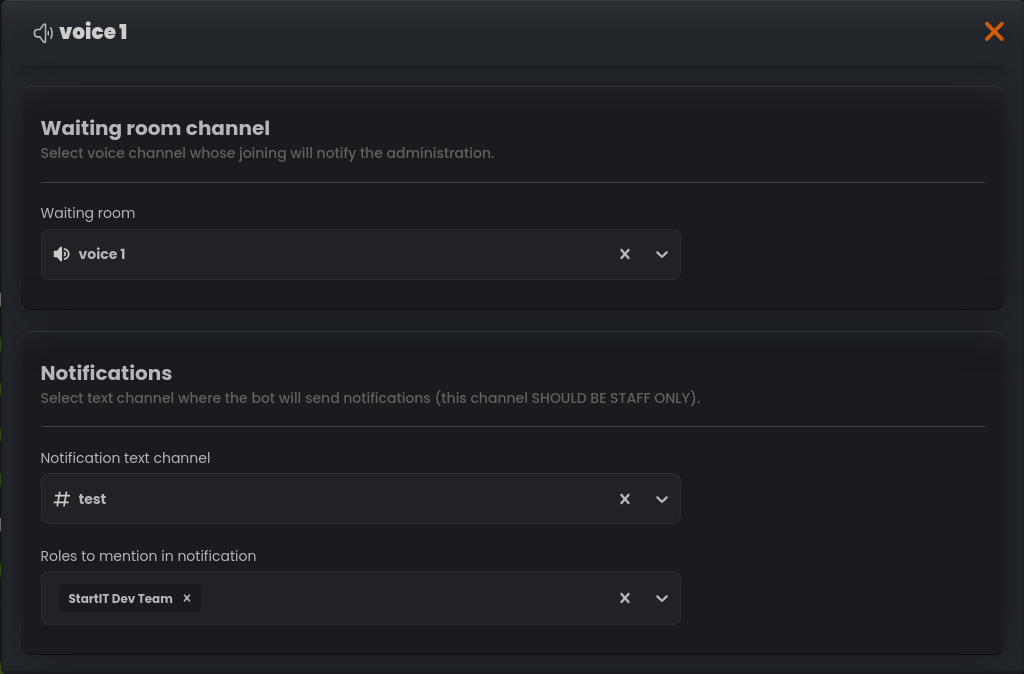Image resolution: width=1024 pixels, height=674 pixels.
Task: Open the Notification text channel dropdown
Action: 661,498
